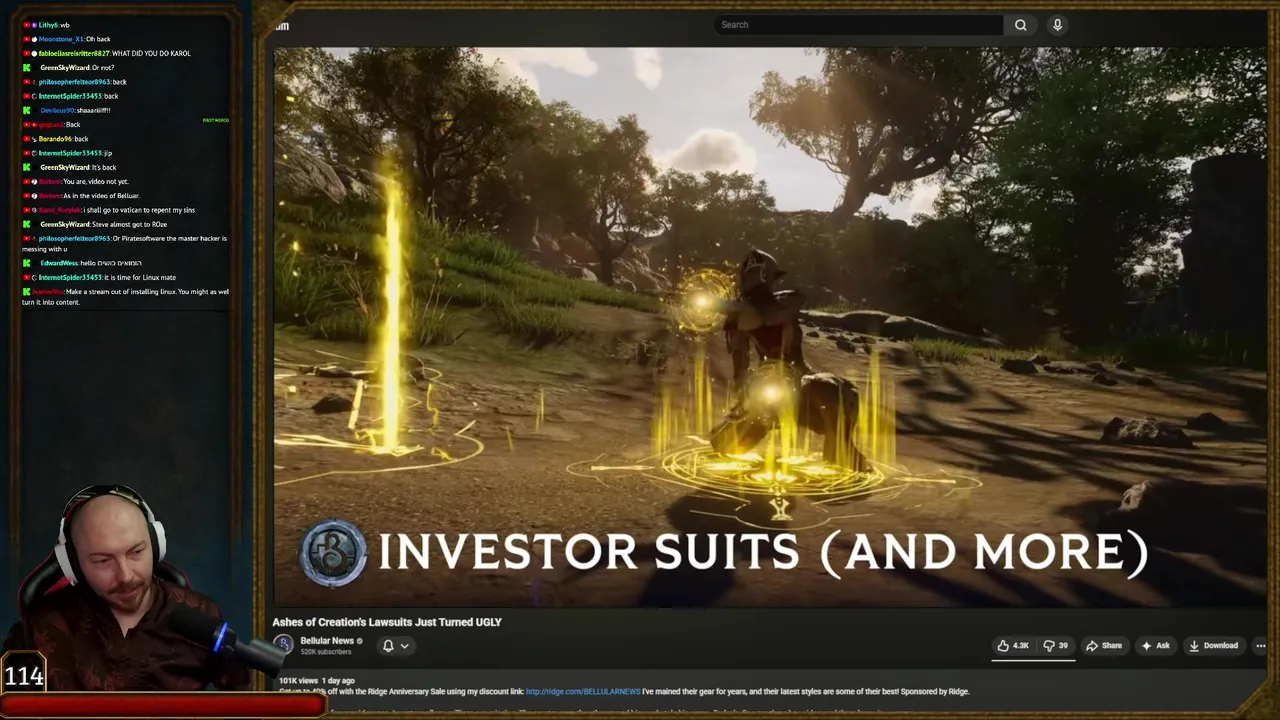Click Bellular logo in video overlay
The height and width of the screenshot is (720, 1280).
tap(333, 551)
